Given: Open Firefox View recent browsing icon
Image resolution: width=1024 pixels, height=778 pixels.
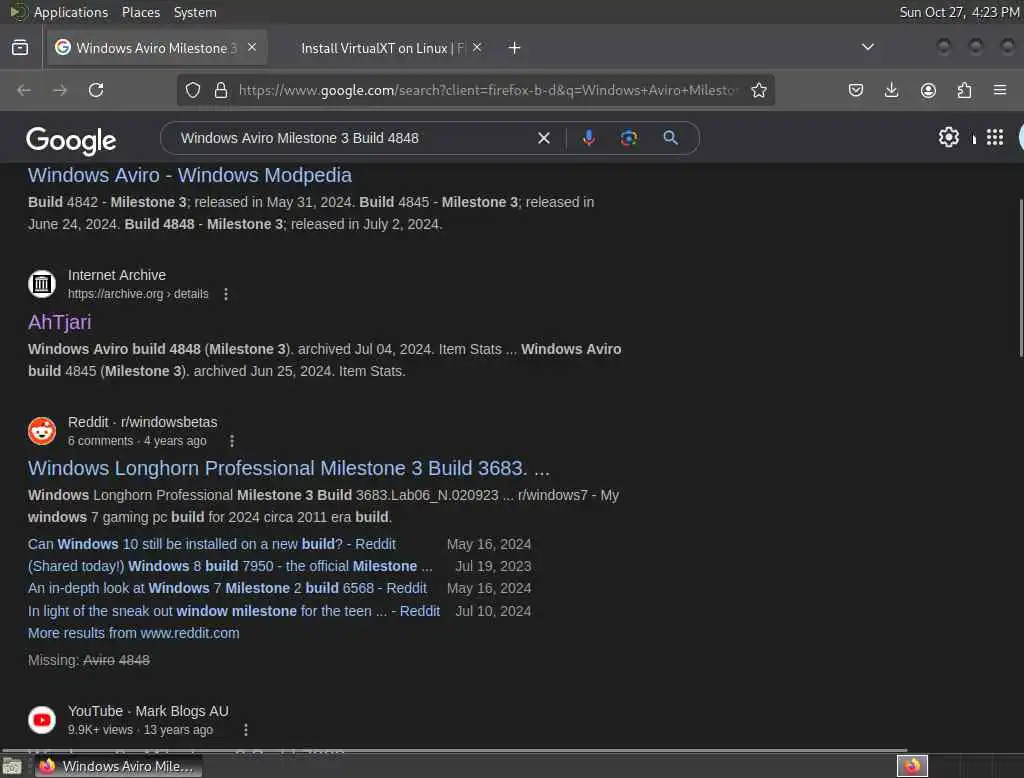Looking at the screenshot, I should pos(20,47).
